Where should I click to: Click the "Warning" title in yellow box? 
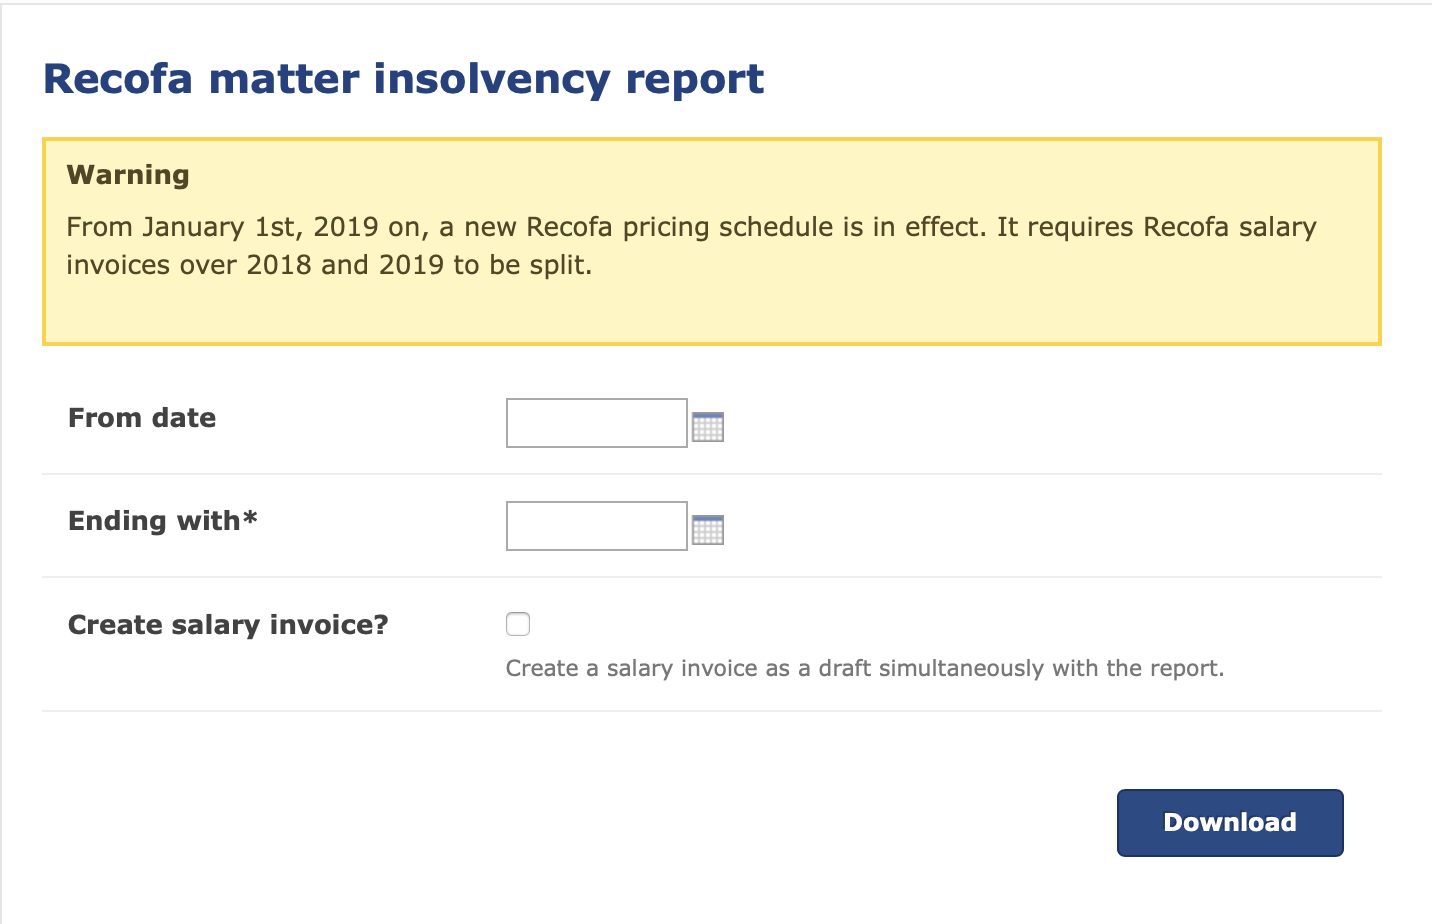pos(128,175)
